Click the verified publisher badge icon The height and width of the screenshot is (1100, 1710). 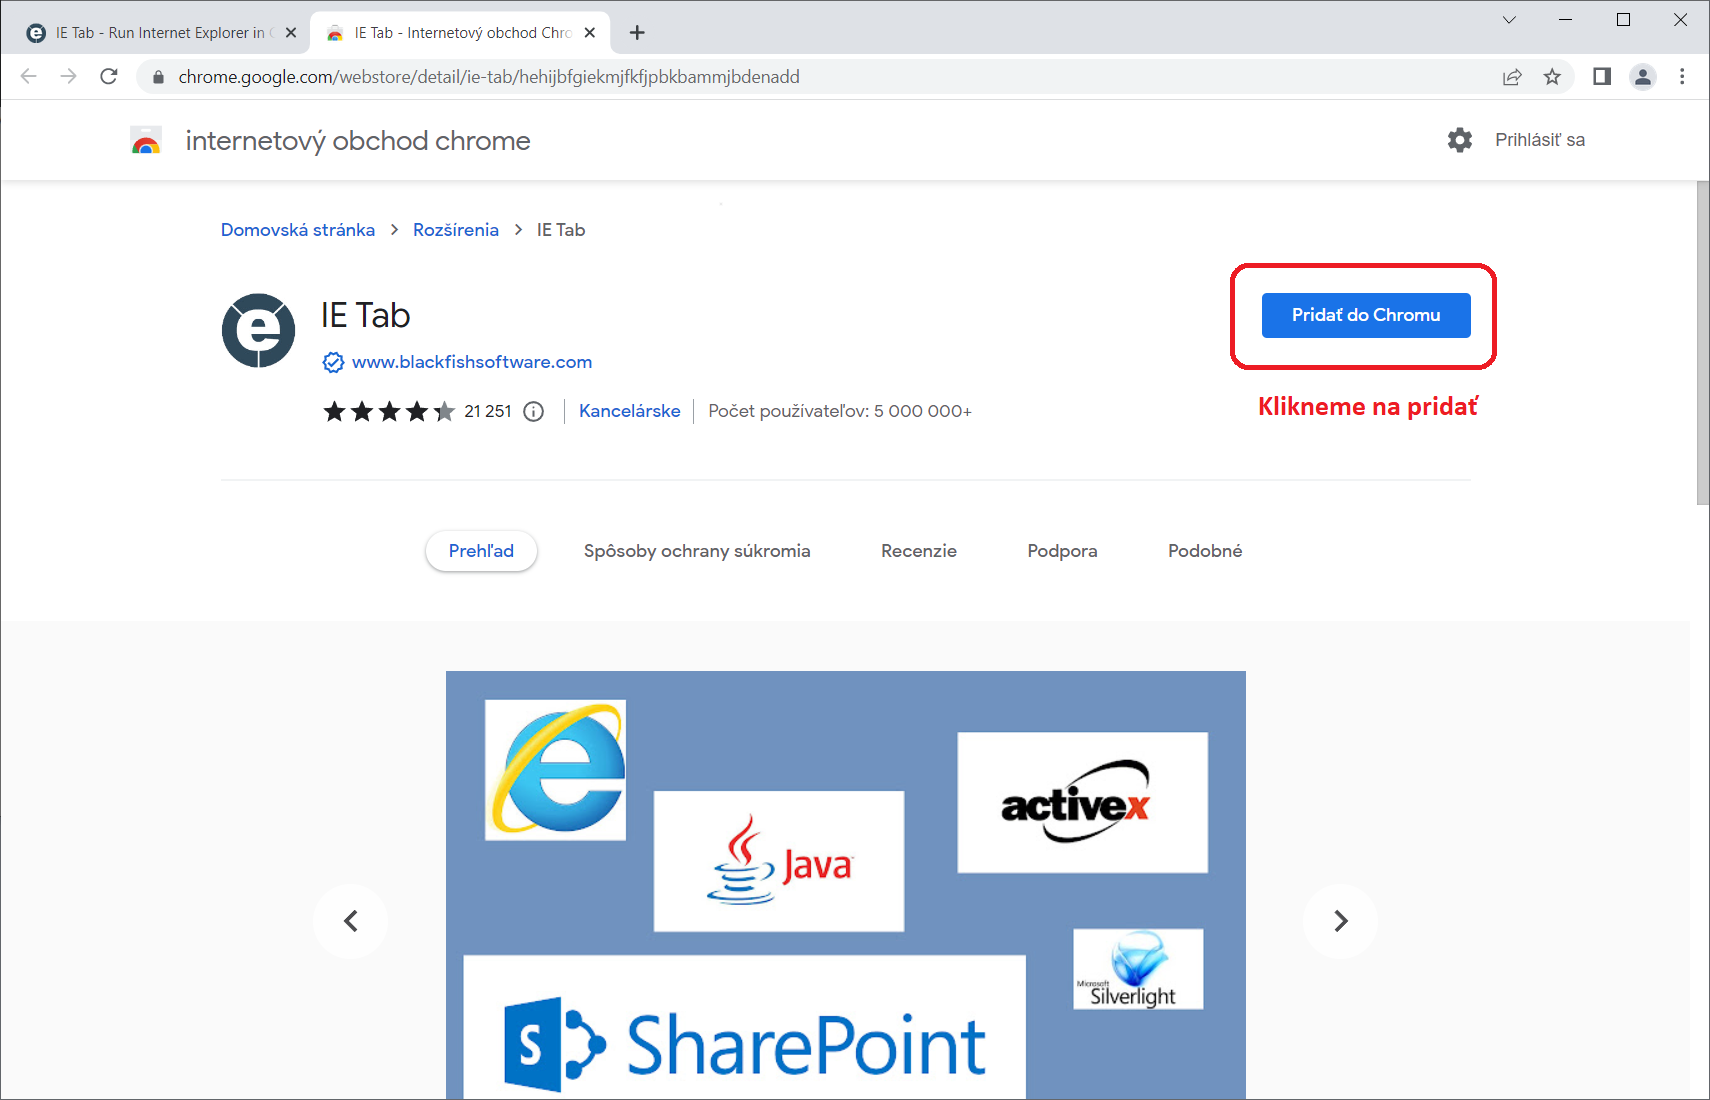[333, 362]
